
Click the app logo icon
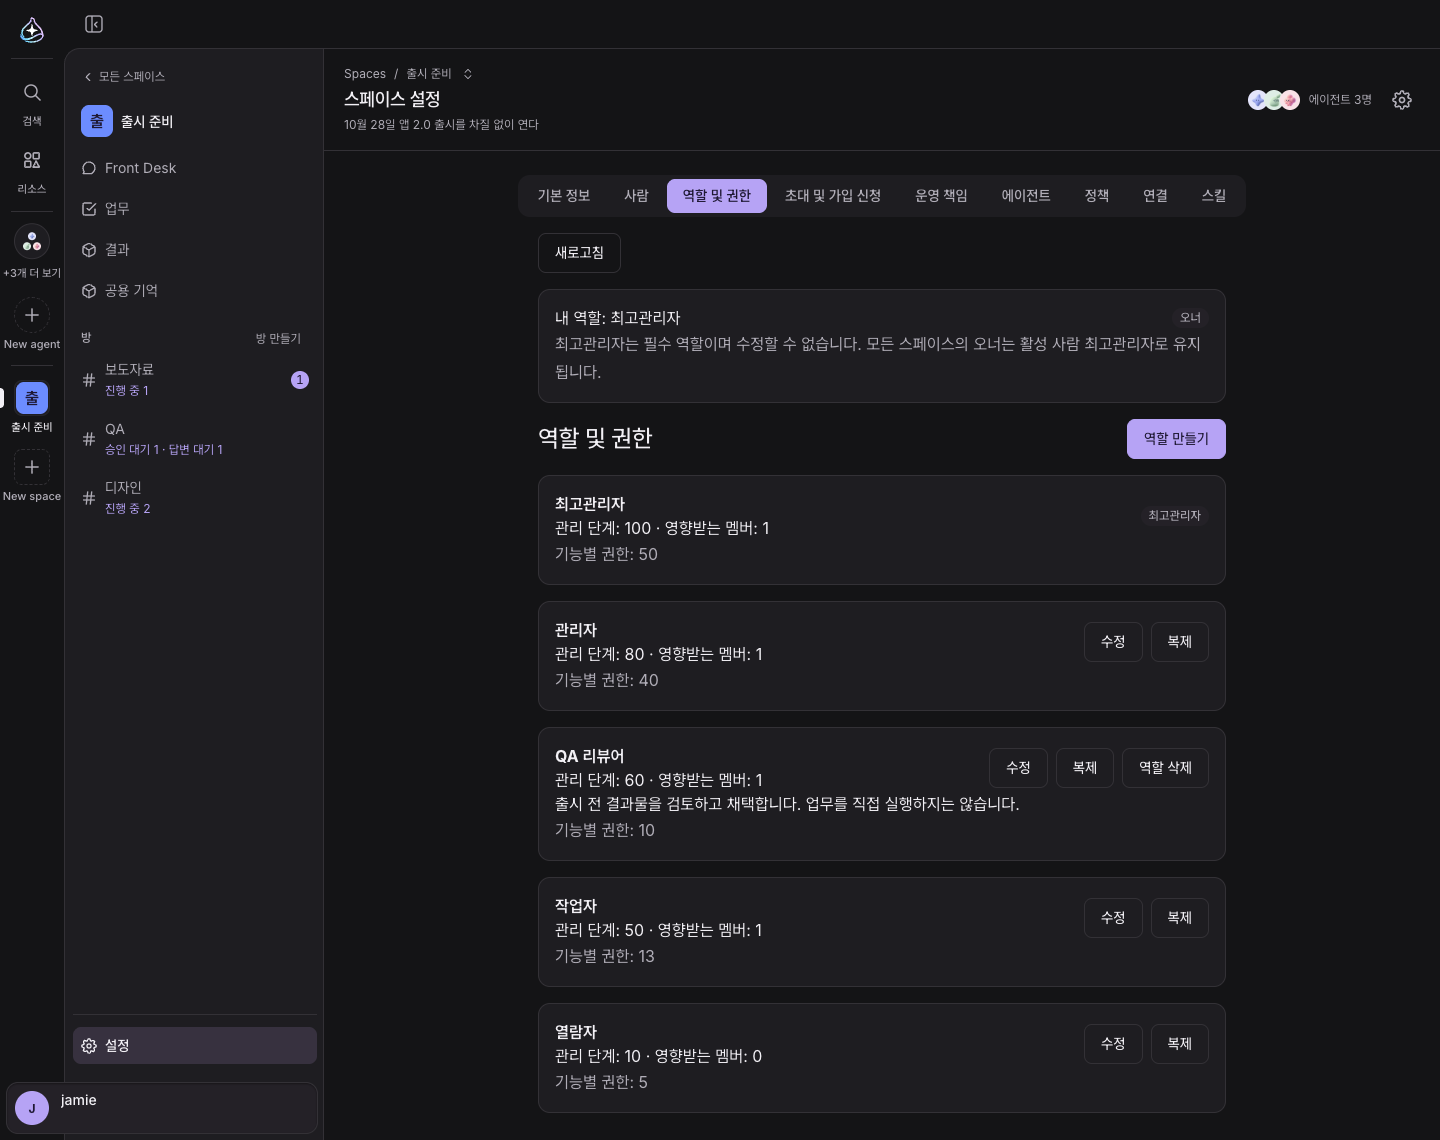point(32,30)
